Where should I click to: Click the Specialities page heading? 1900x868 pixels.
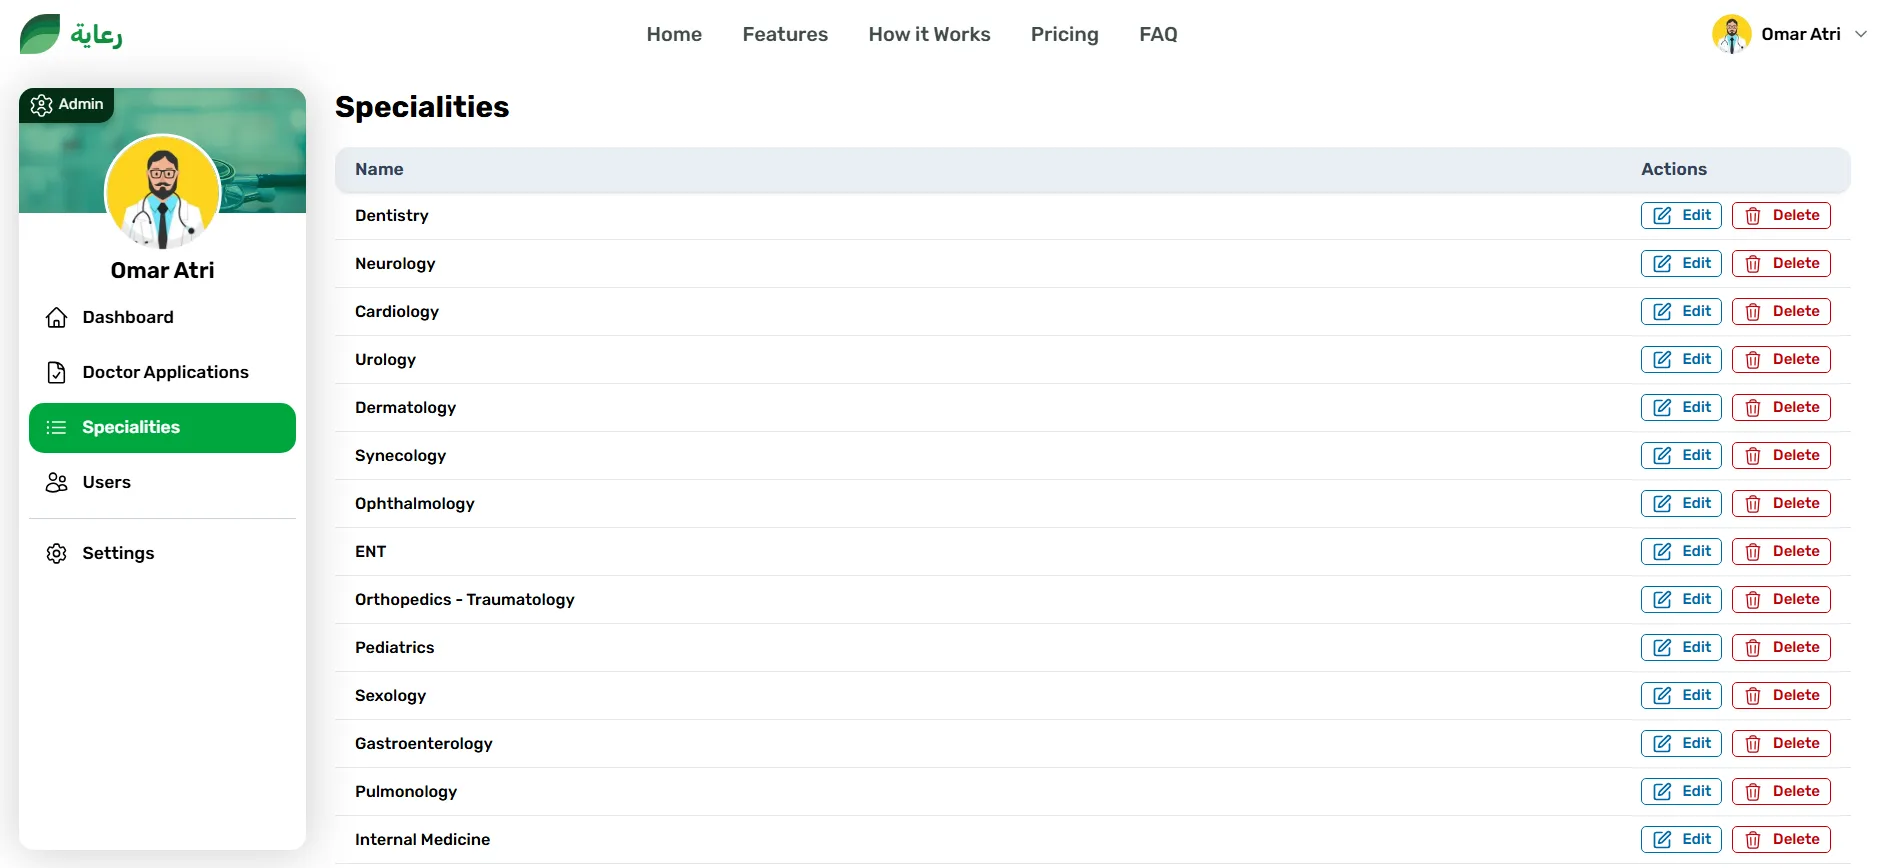click(x=422, y=107)
